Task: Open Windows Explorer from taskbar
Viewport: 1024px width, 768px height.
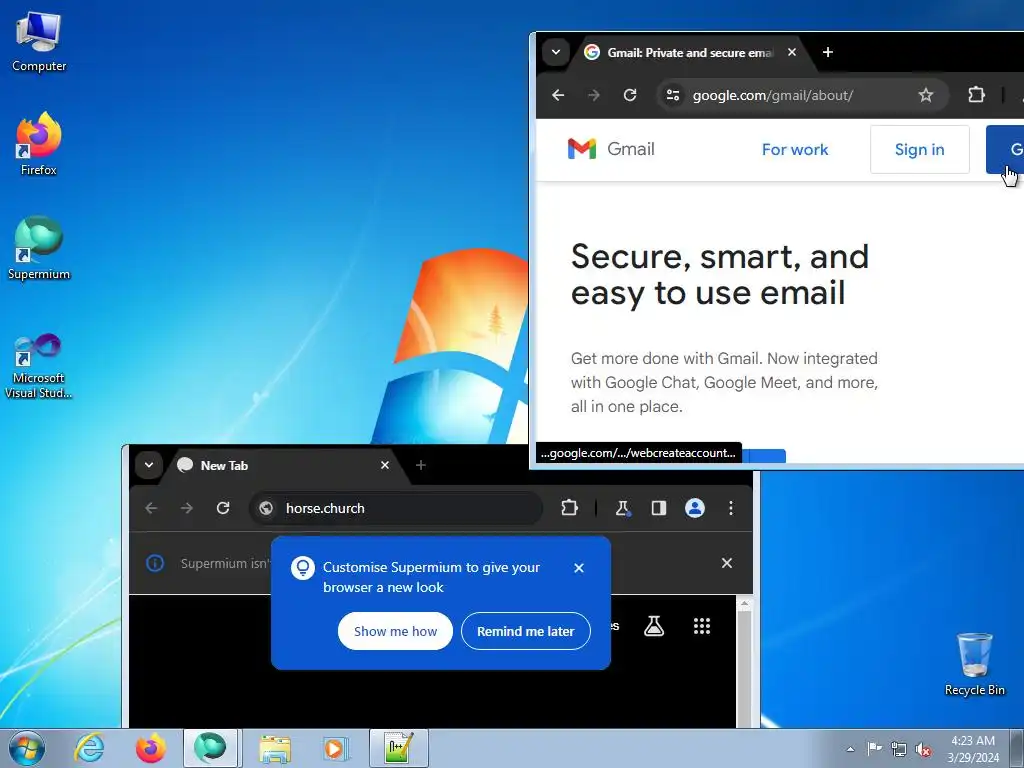Action: [x=275, y=748]
